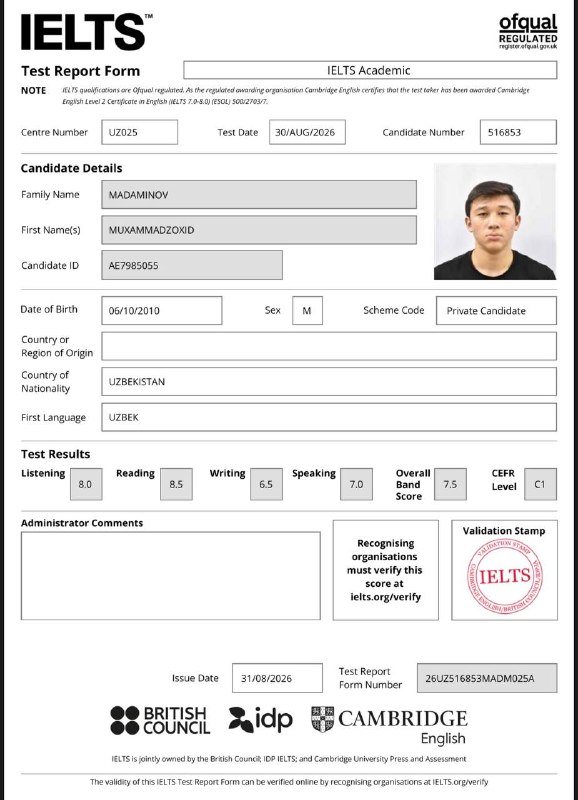
Task: Click the red IELTS validation stamp
Action: tap(505, 576)
